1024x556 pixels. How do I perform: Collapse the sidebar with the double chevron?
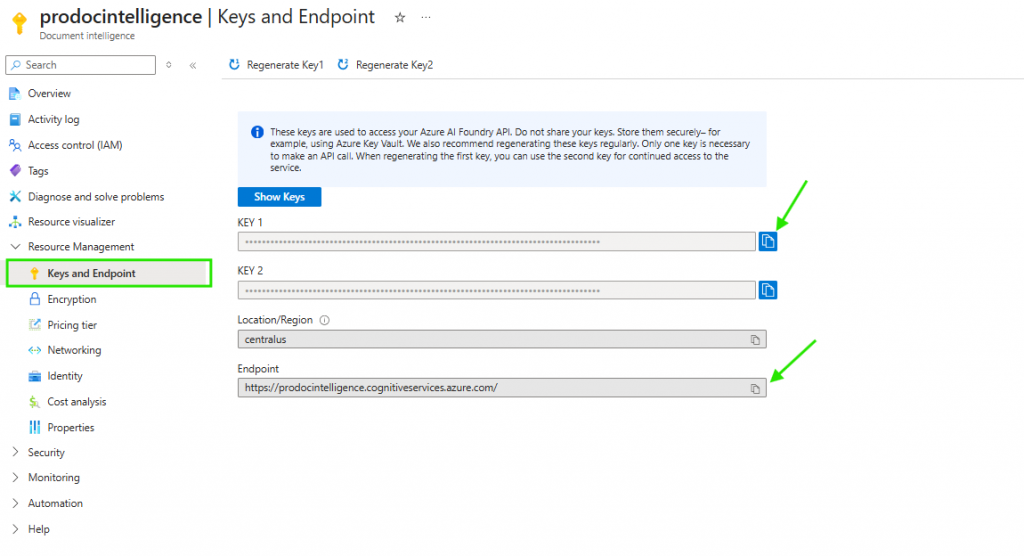(x=193, y=65)
